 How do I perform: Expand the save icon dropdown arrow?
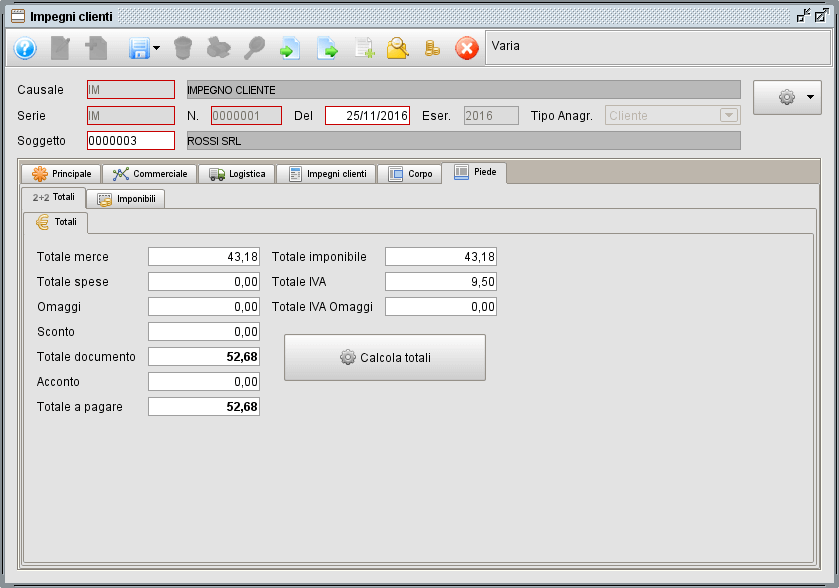pyautogui.click(x=157, y=49)
